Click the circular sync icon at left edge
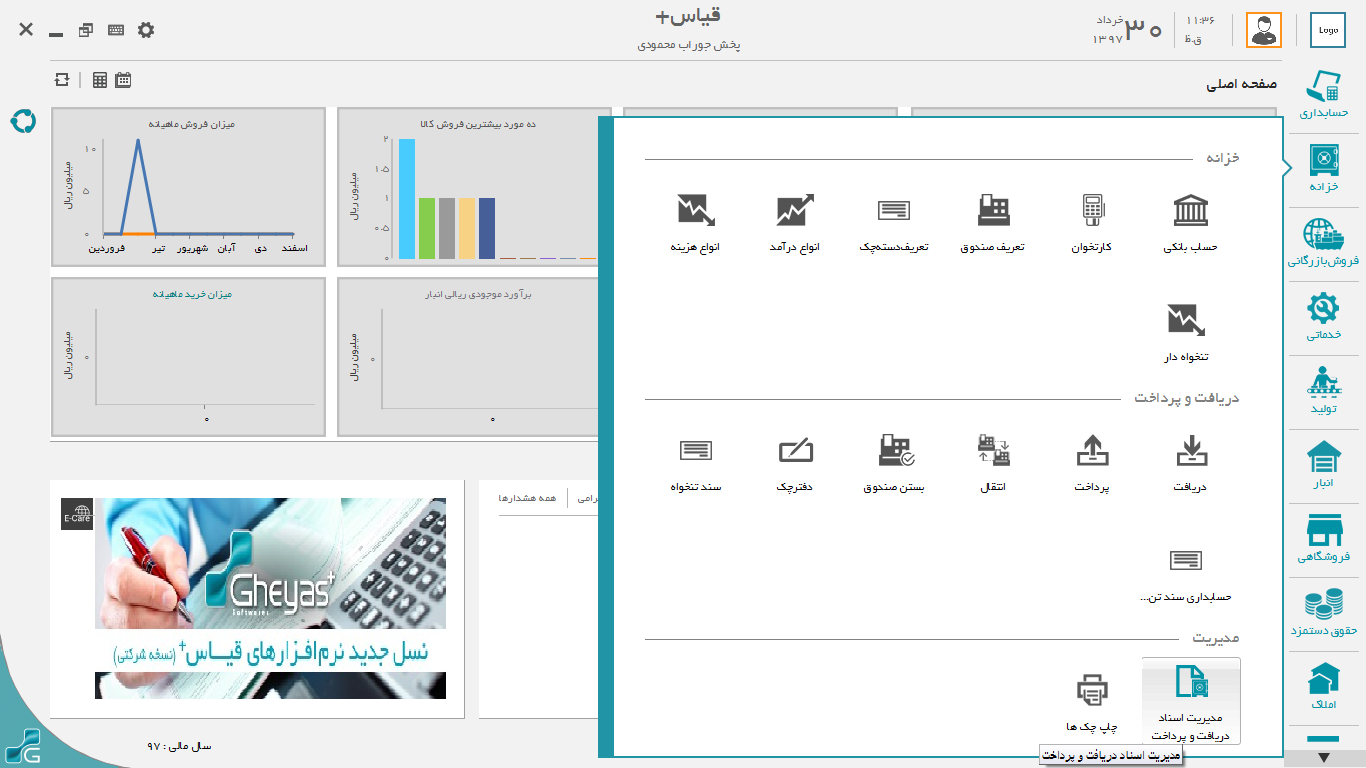The width and height of the screenshot is (1366, 768). [22, 121]
